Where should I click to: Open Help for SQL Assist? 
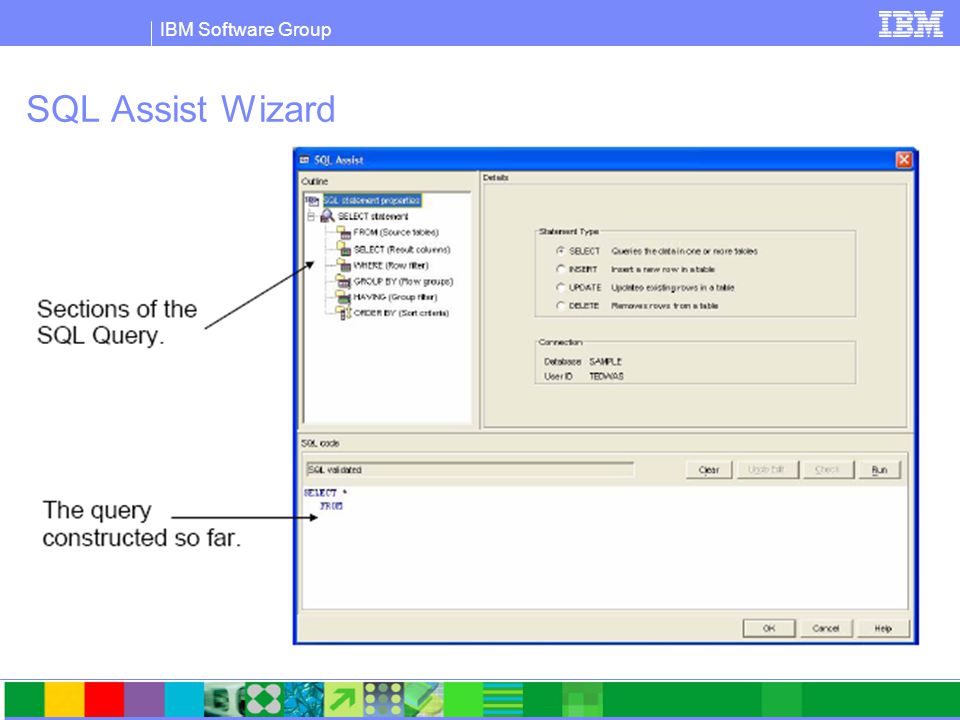(x=883, y=628)
